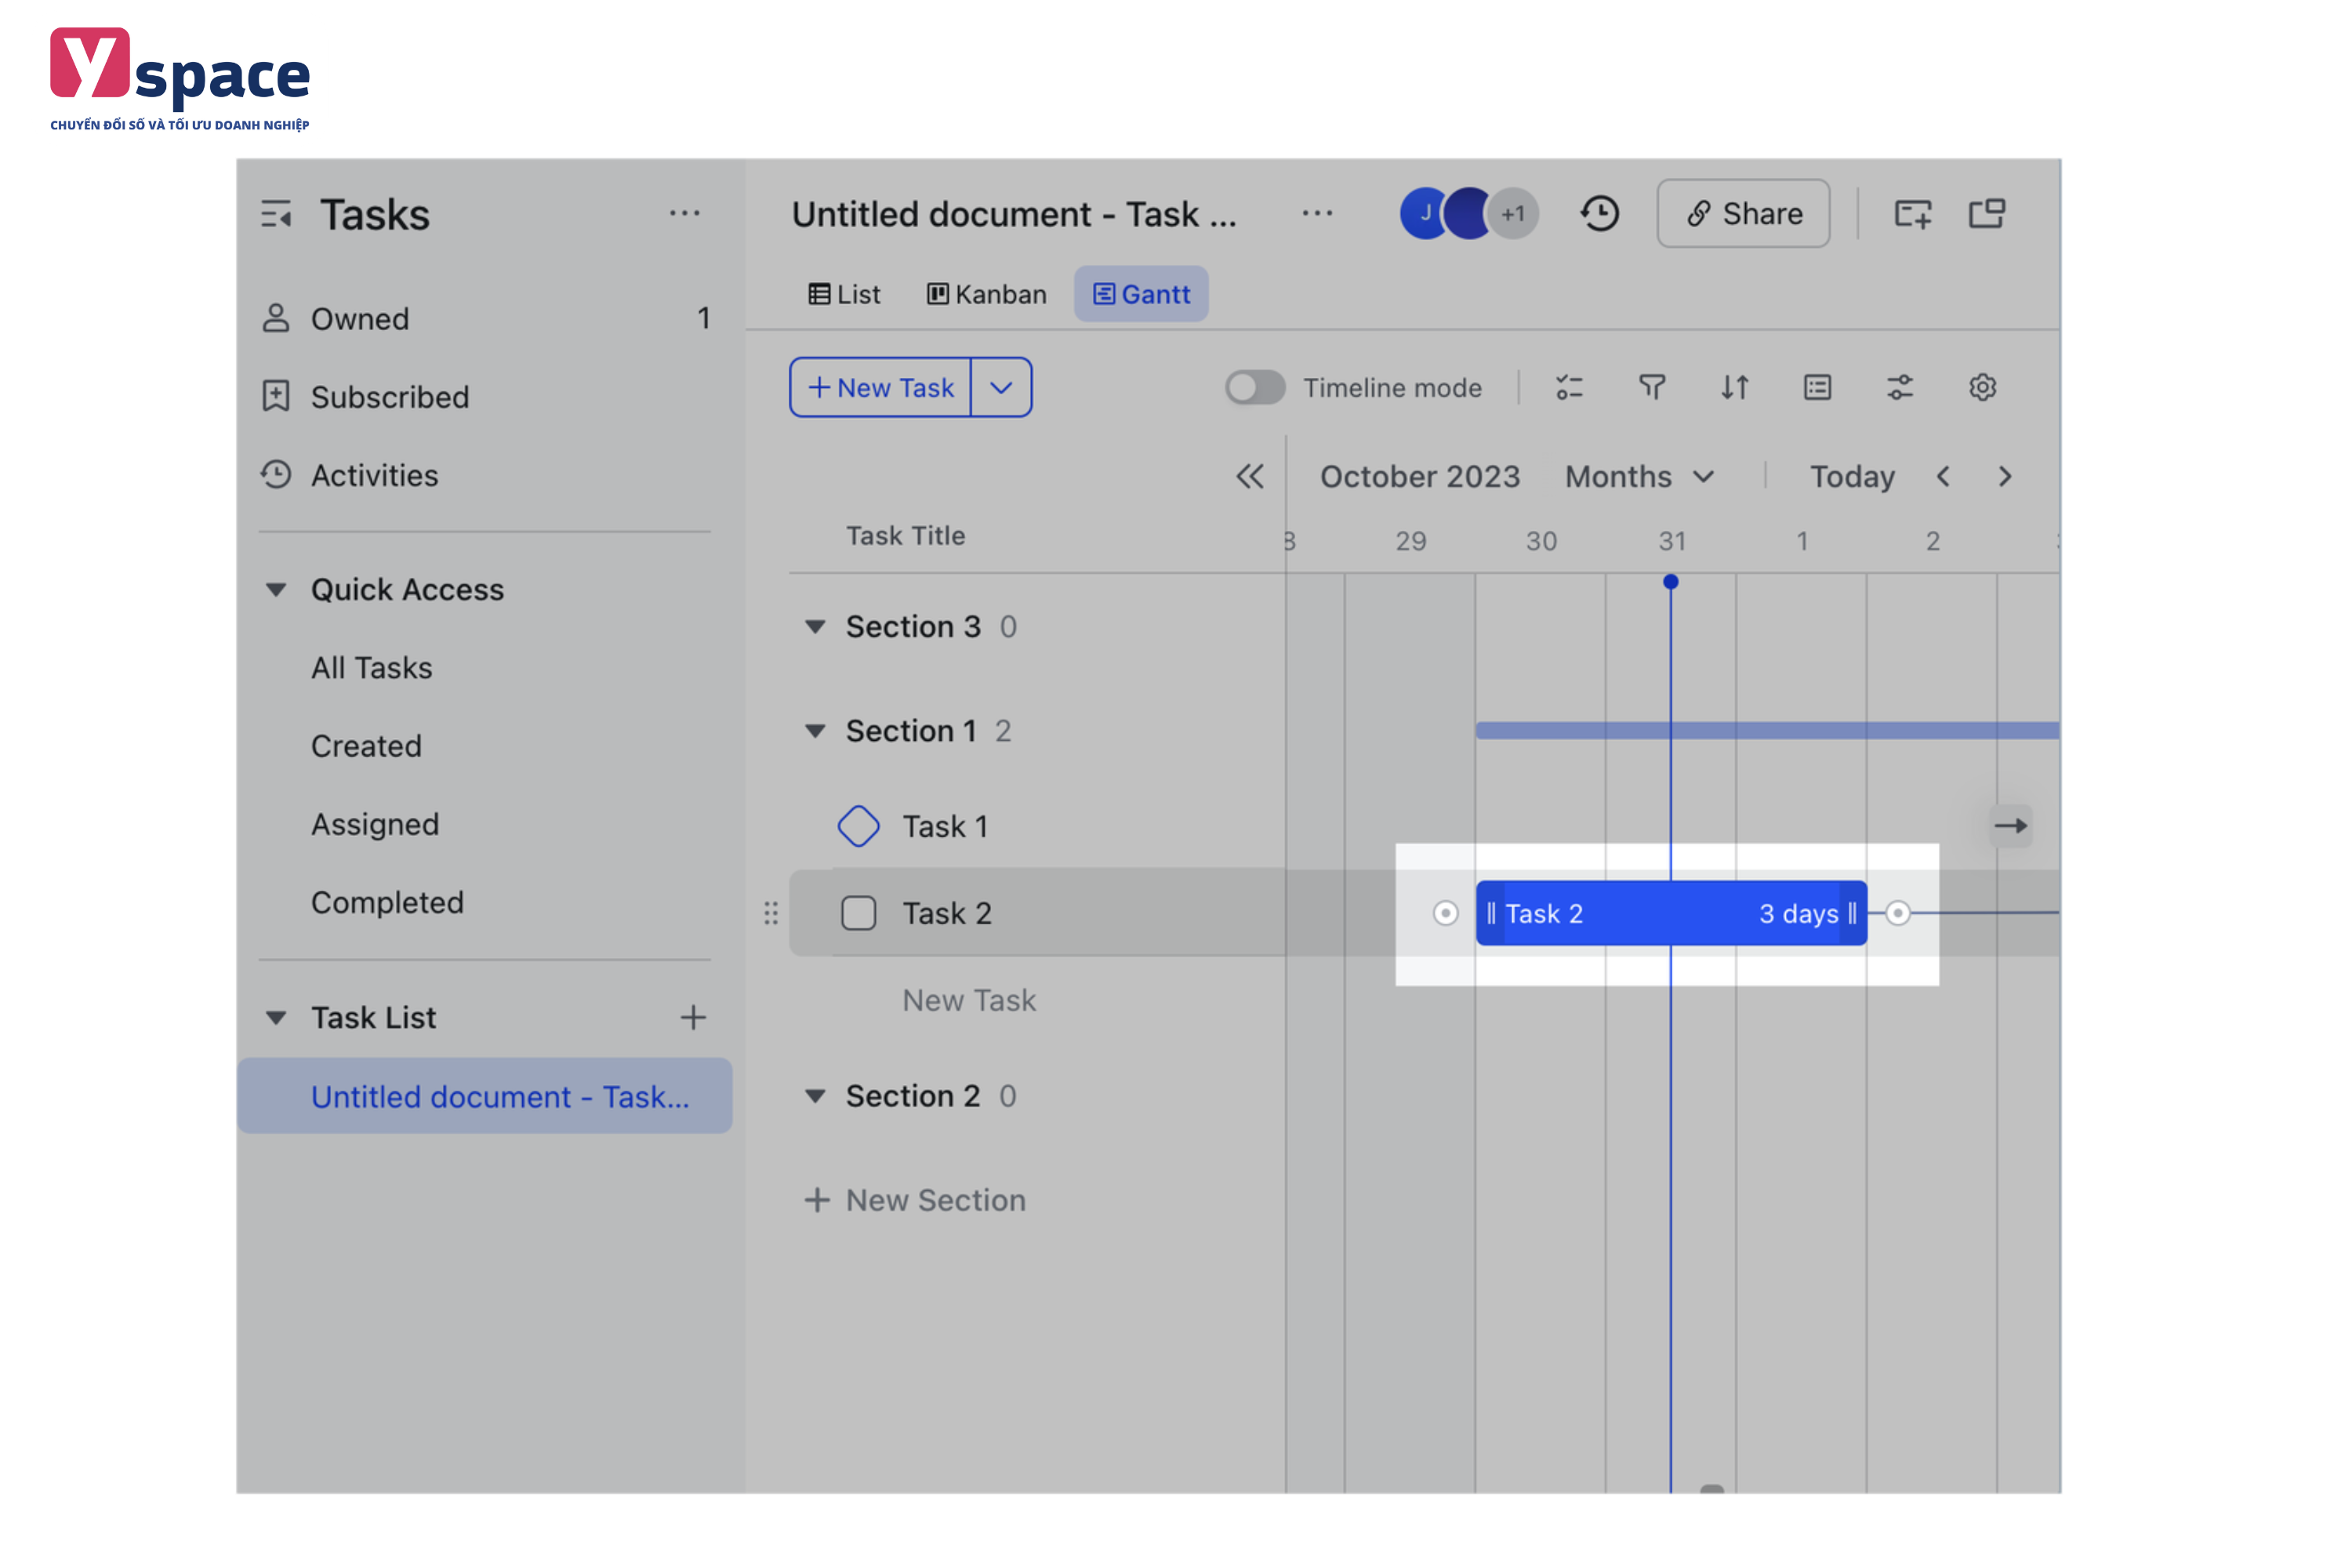Open the filter icon
This screenshot has height=1568, width=2352.
coord(1652,387)
